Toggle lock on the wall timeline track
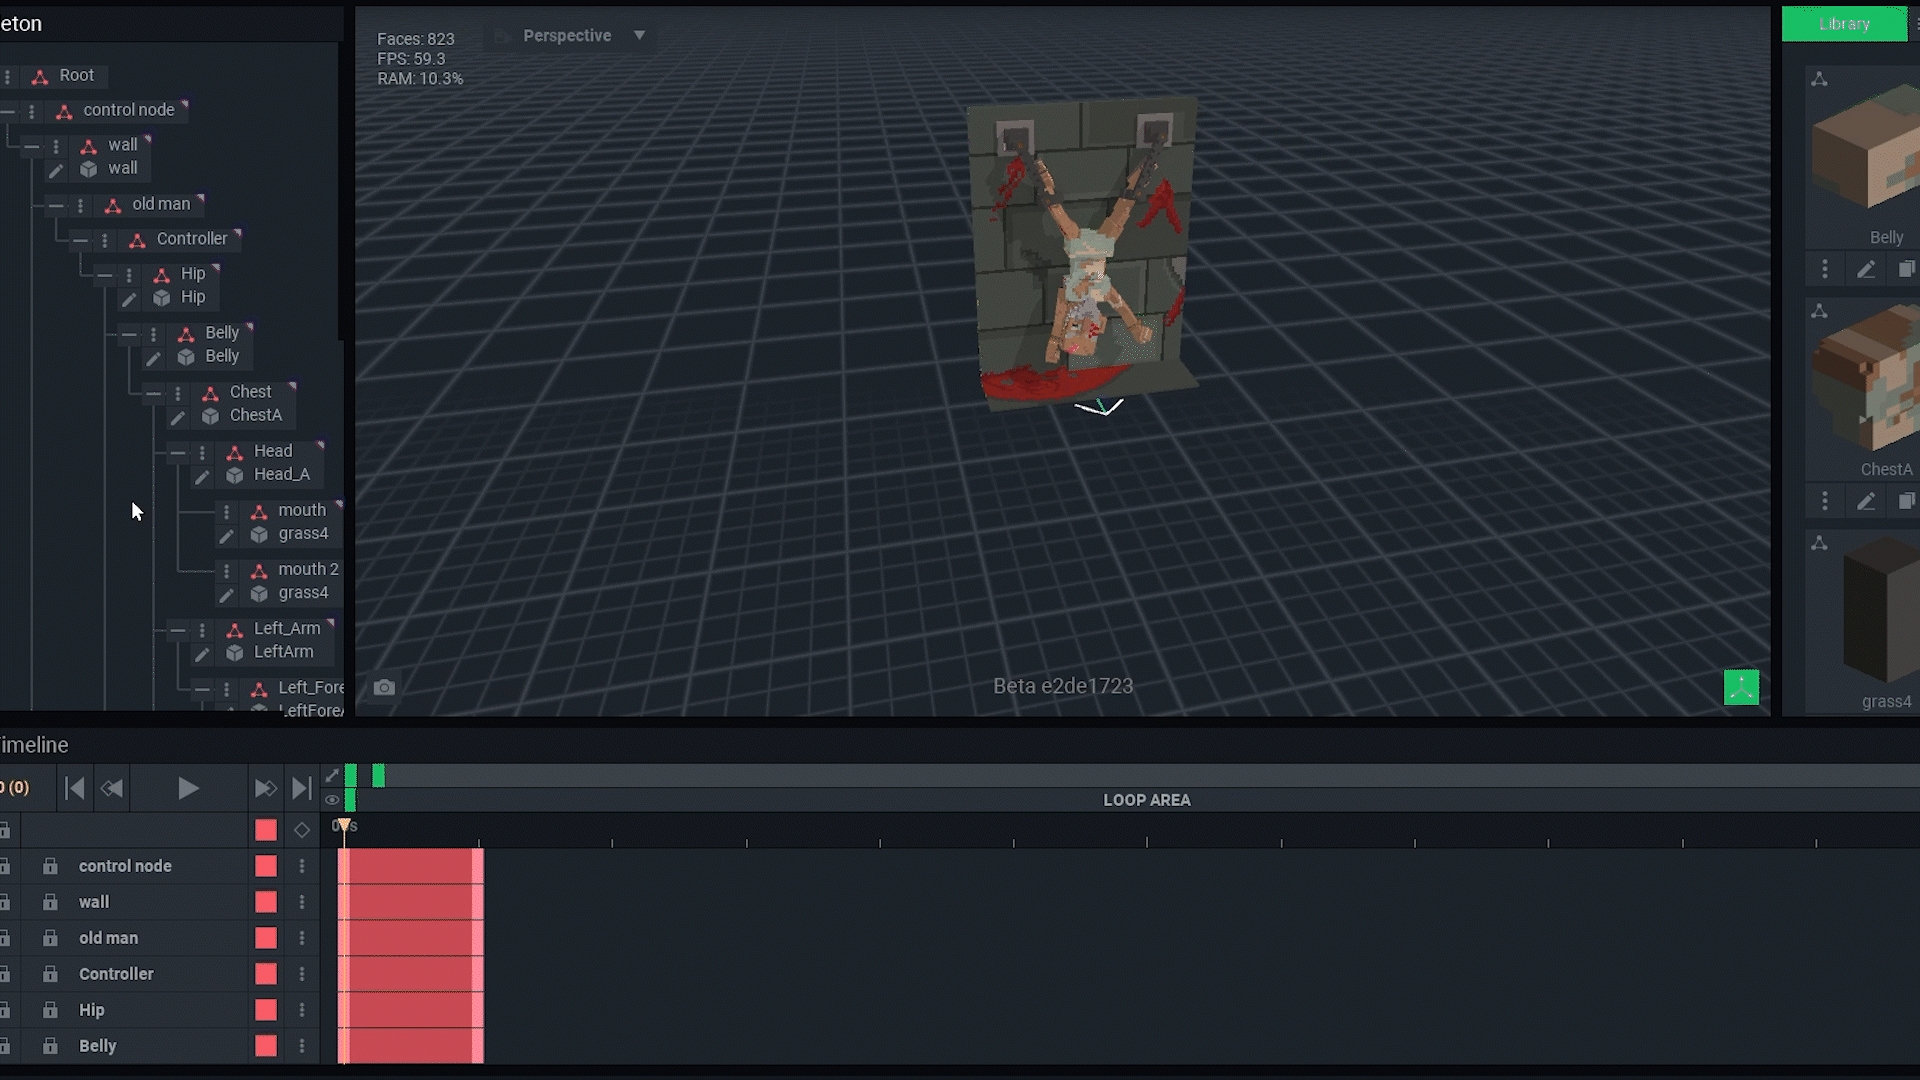 click(x=50, y=902)
